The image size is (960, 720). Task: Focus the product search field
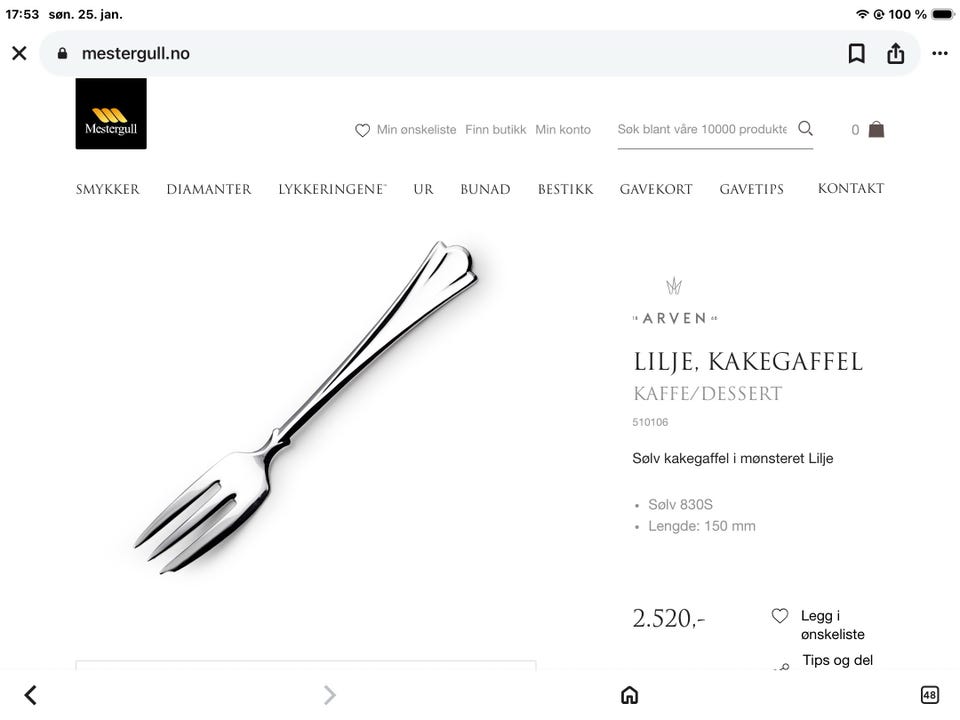pyautogui.click(x=702, y=129)
